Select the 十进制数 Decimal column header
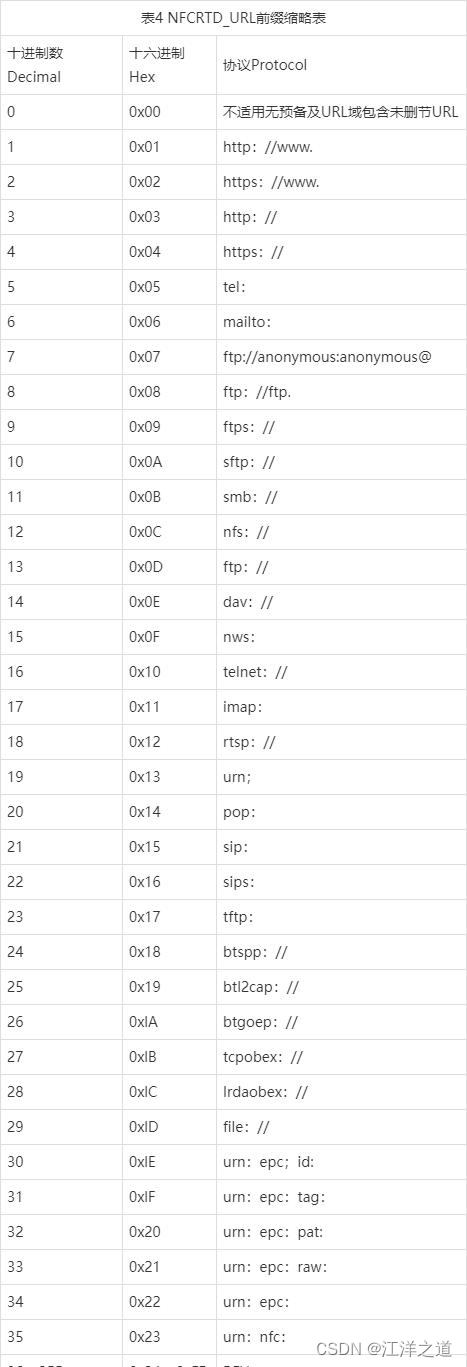Image resolution: width=467 pixels, height=1367 pixels. tap(61, 65)
